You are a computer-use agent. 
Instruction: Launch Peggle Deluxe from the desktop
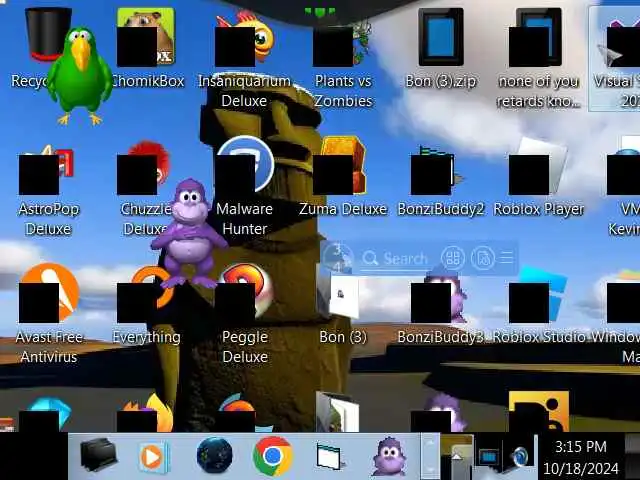coord(244,293)
